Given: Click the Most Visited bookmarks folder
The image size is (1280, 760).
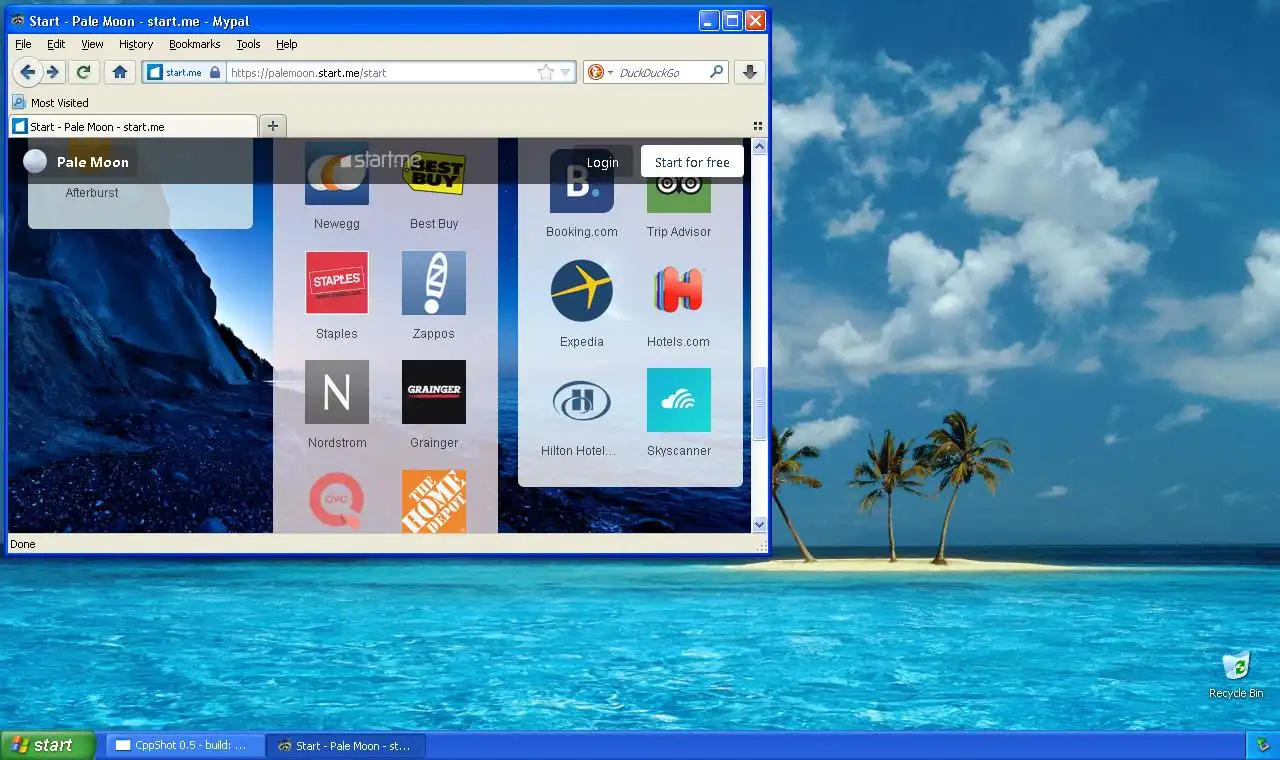Looking at the screenshot, I should coord(50,102).
